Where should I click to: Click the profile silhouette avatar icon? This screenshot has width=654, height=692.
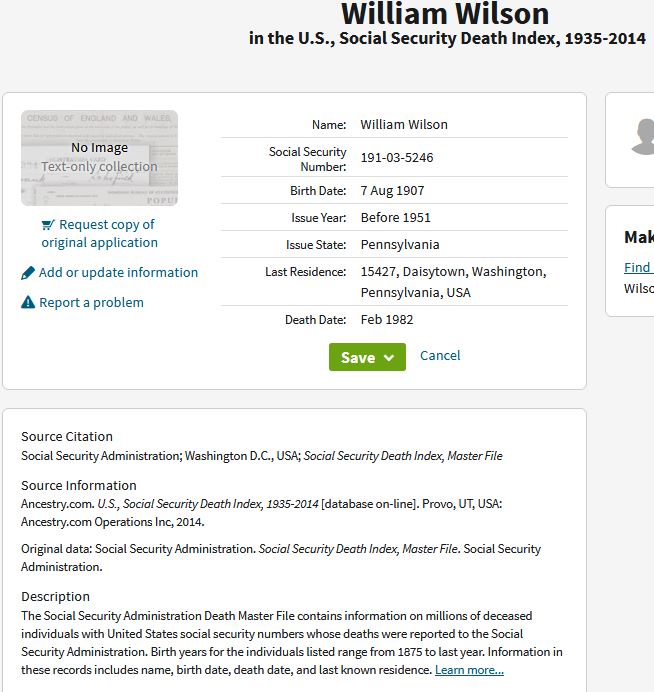(x=643, y=138)
